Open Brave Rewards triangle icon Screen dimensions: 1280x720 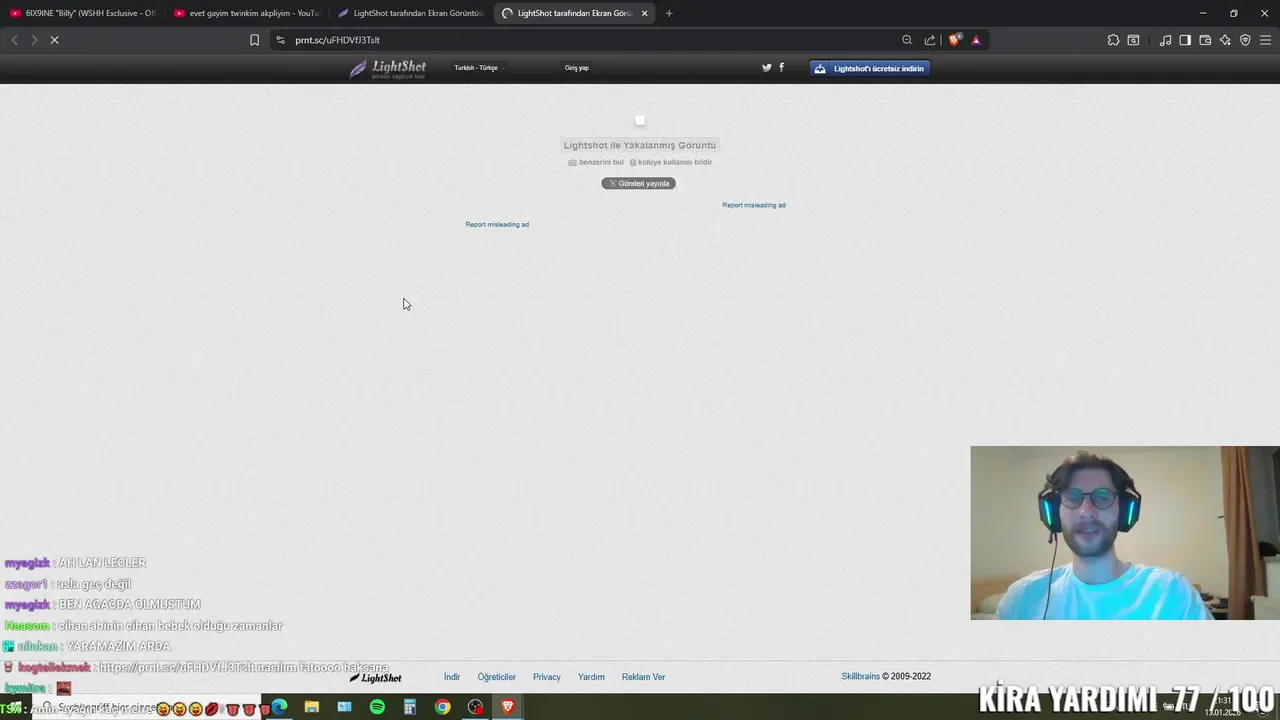point(976,40)
